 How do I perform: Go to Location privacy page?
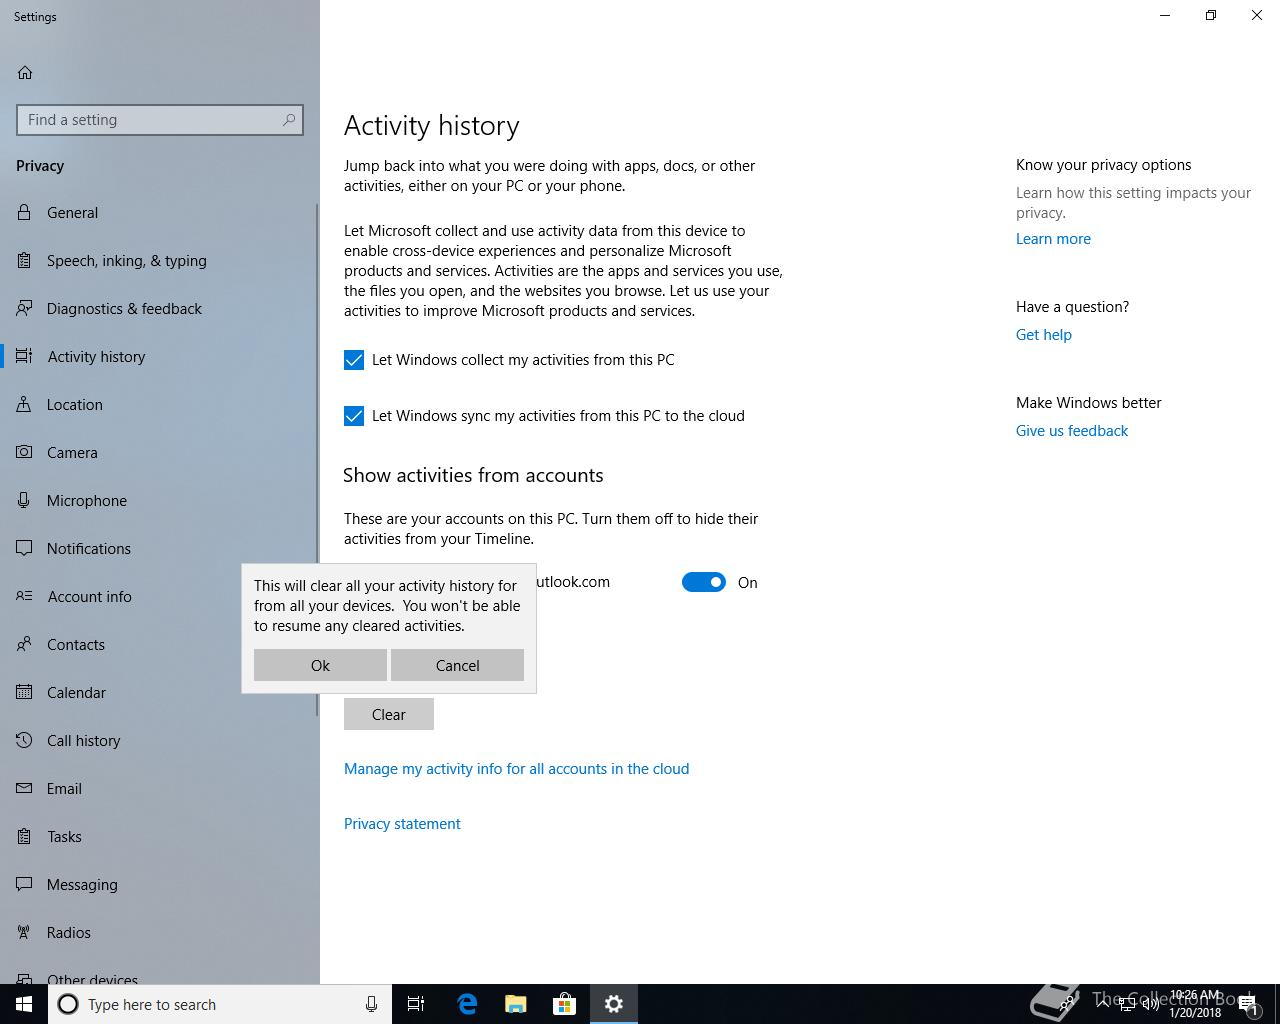pos(159,404)
